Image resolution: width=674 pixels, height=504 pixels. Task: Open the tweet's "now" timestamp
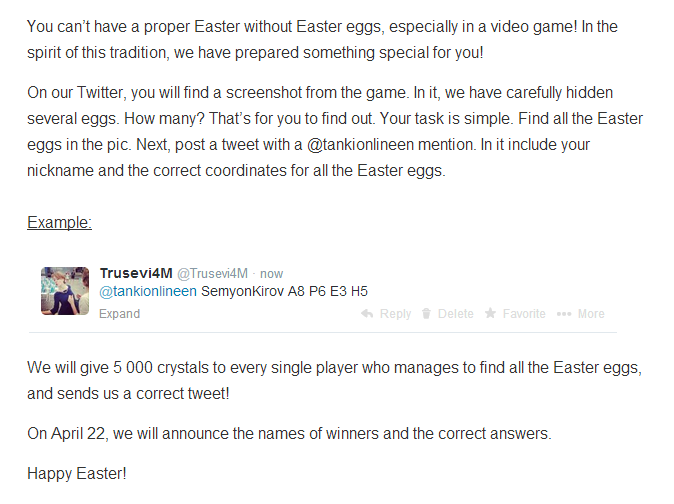point(272,274)
